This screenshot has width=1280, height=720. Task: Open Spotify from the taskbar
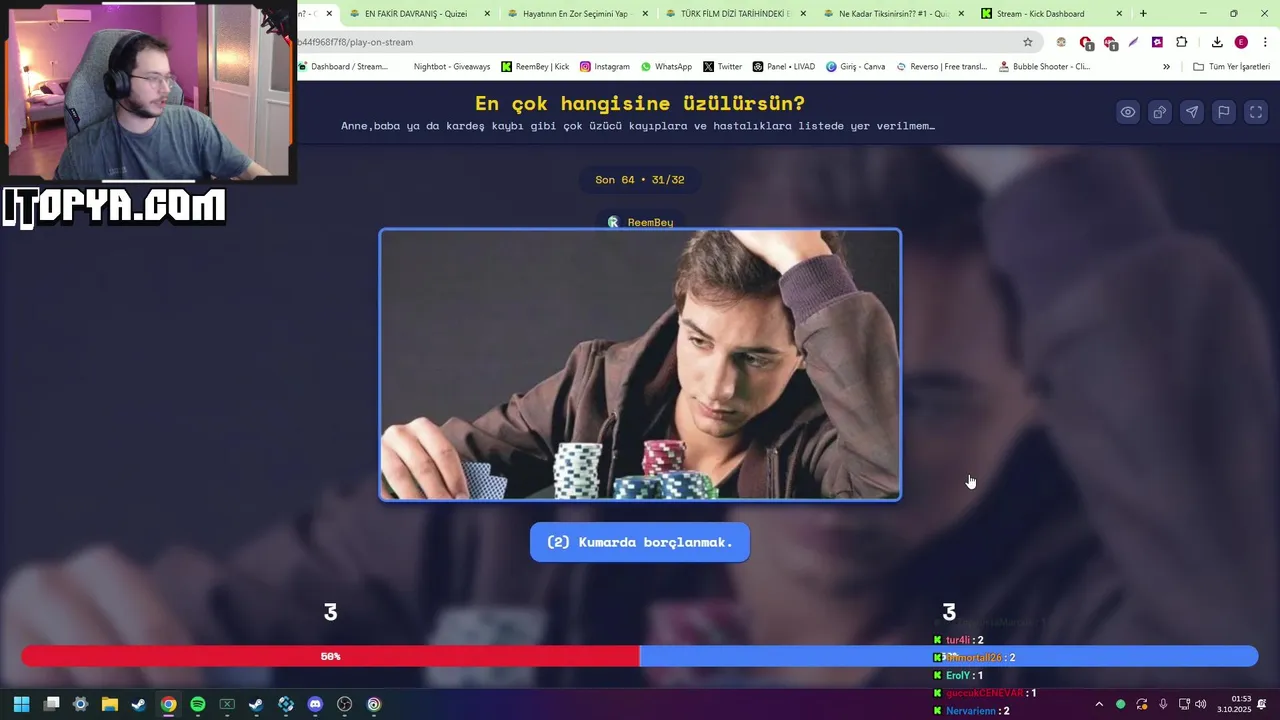tap(198, 704)
